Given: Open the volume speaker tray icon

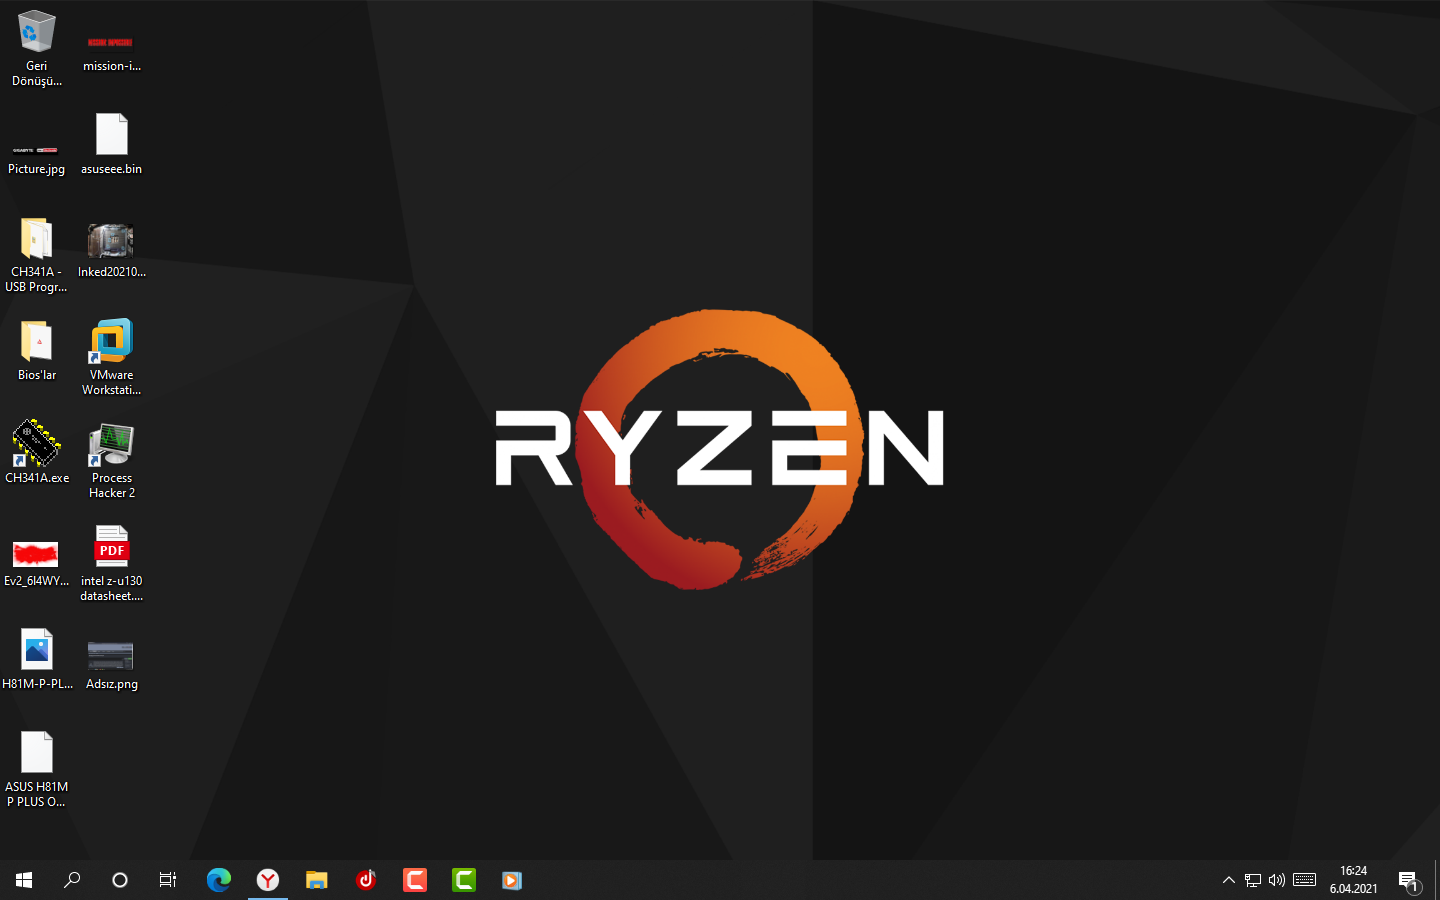Looking at the screenshot, I should (x=1277, y=880).
